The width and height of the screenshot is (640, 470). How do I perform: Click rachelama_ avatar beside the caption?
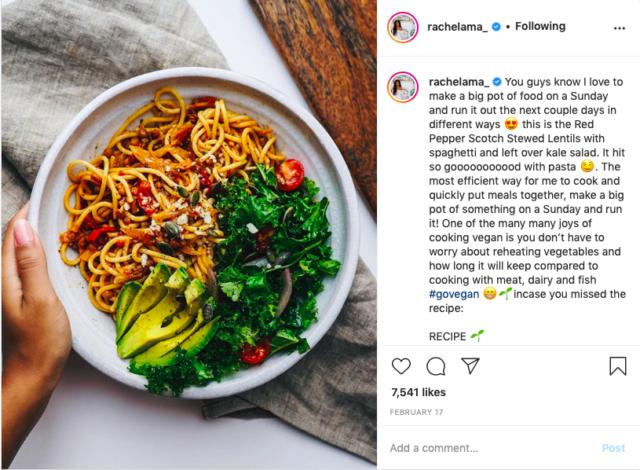pyautogui.click(x=403, y=87)
